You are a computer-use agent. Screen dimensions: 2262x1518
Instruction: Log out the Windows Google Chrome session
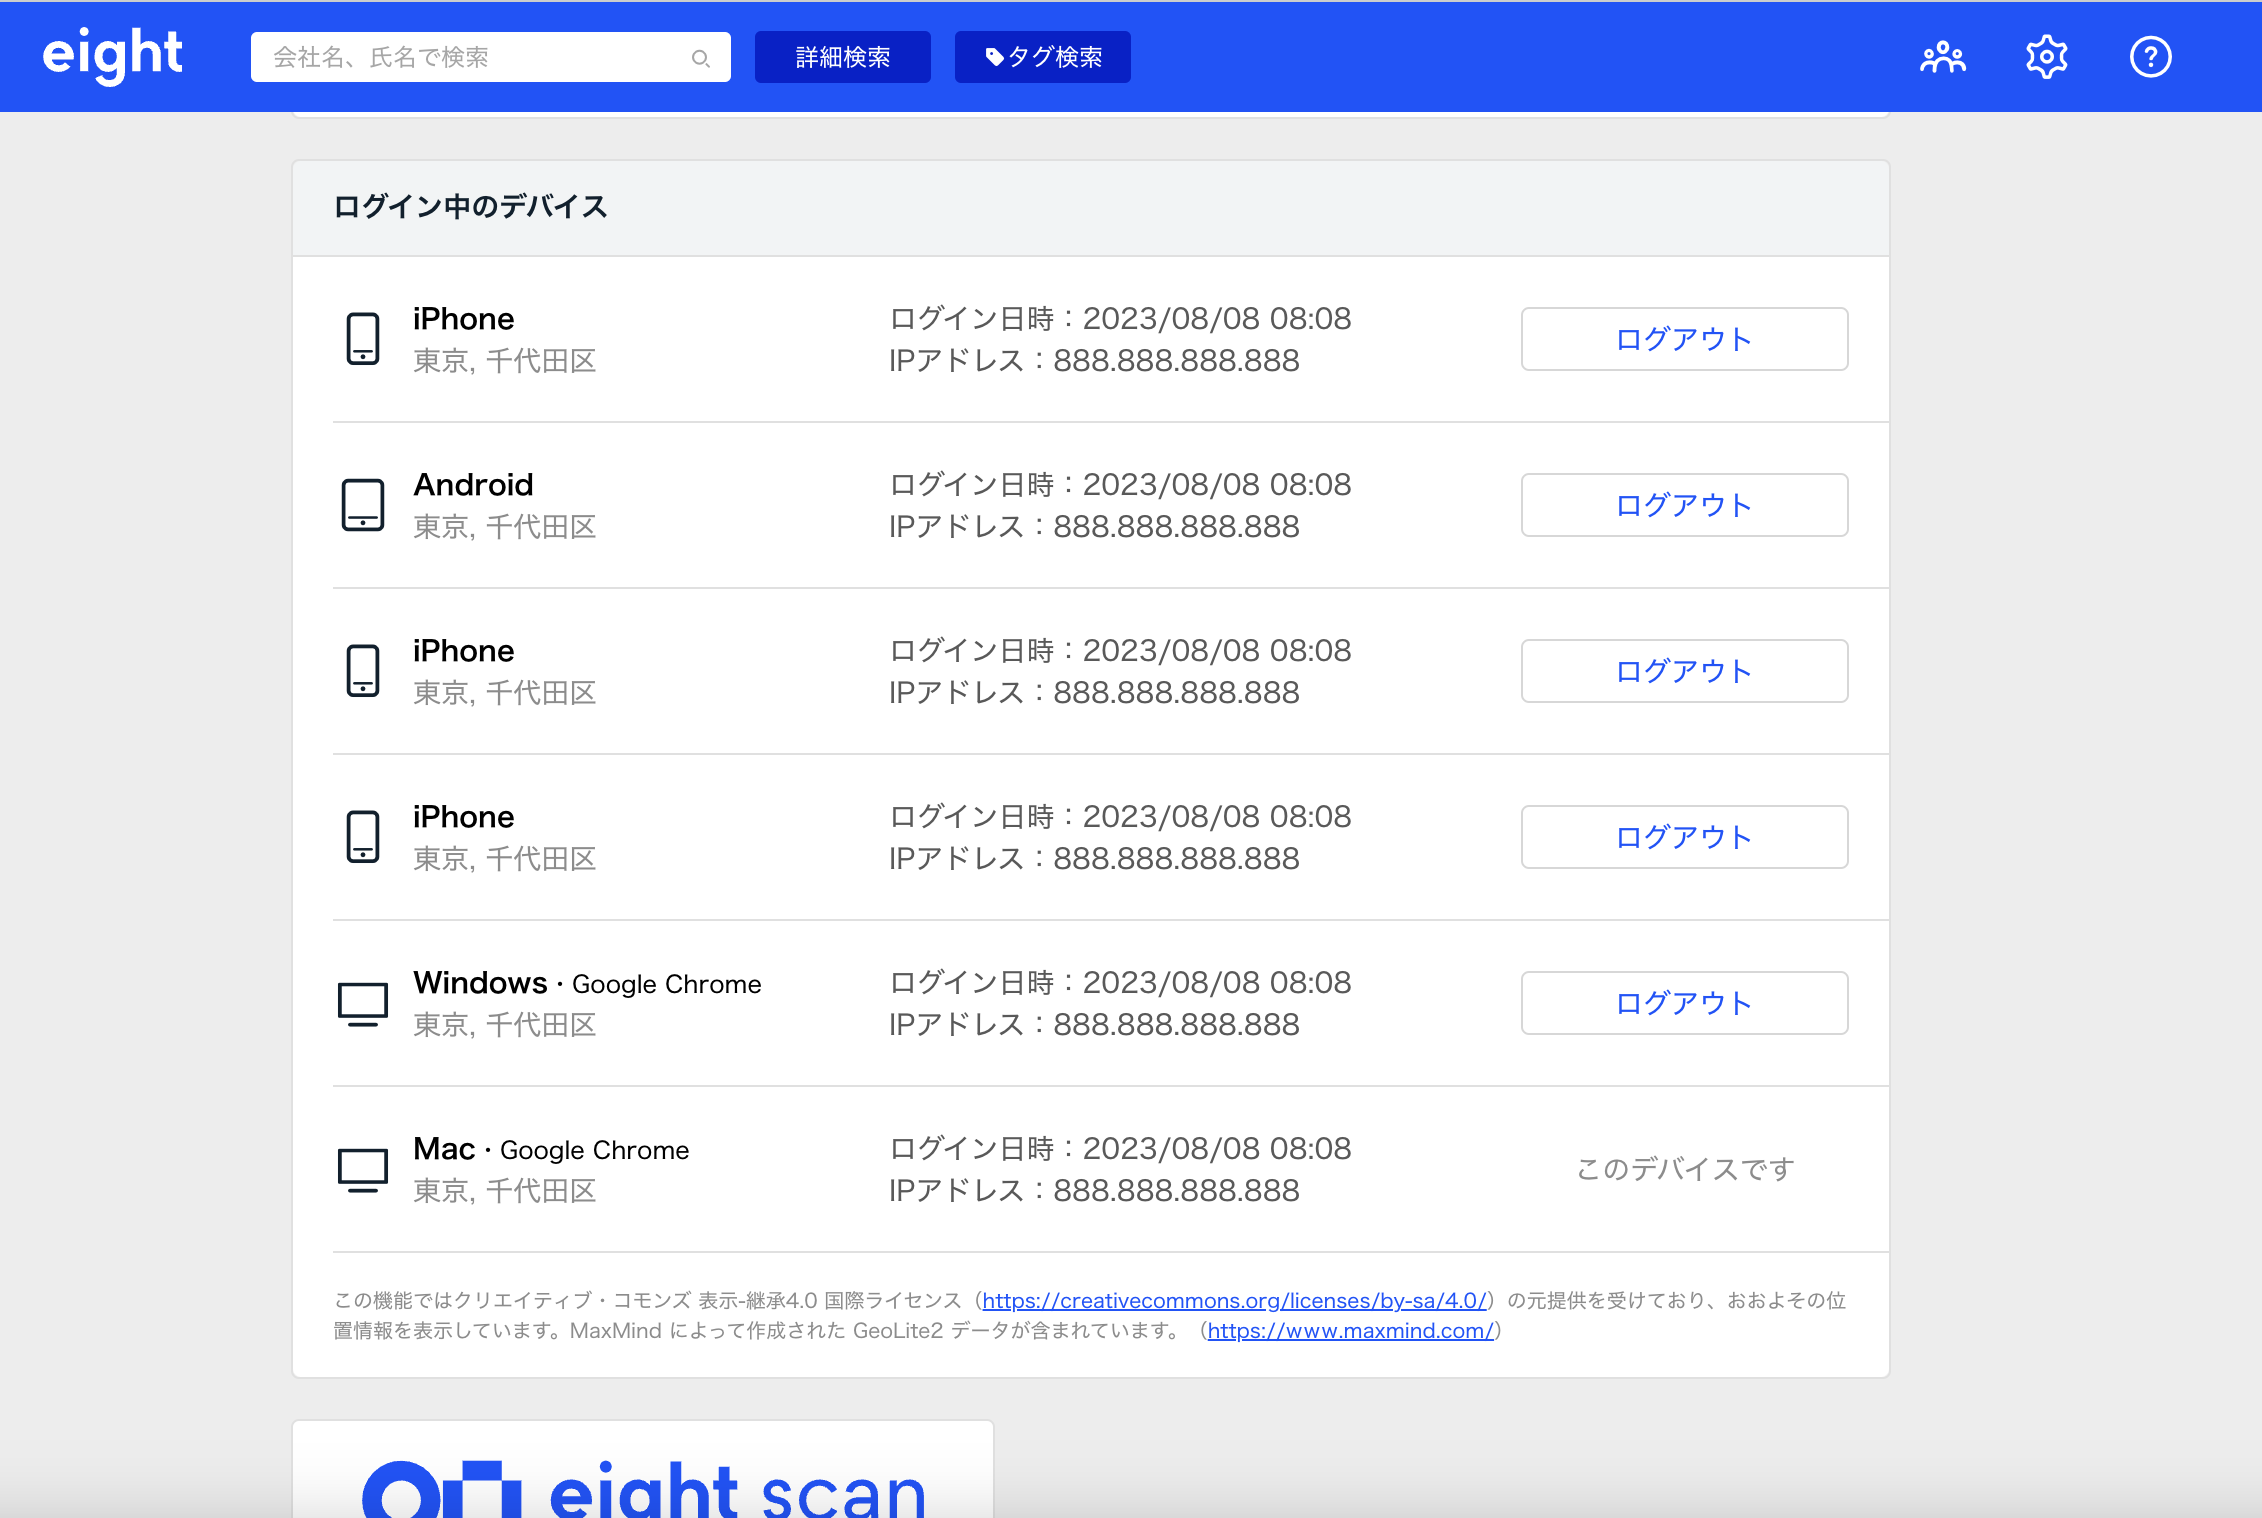pyautogui.click(x=1684, y=1003)
